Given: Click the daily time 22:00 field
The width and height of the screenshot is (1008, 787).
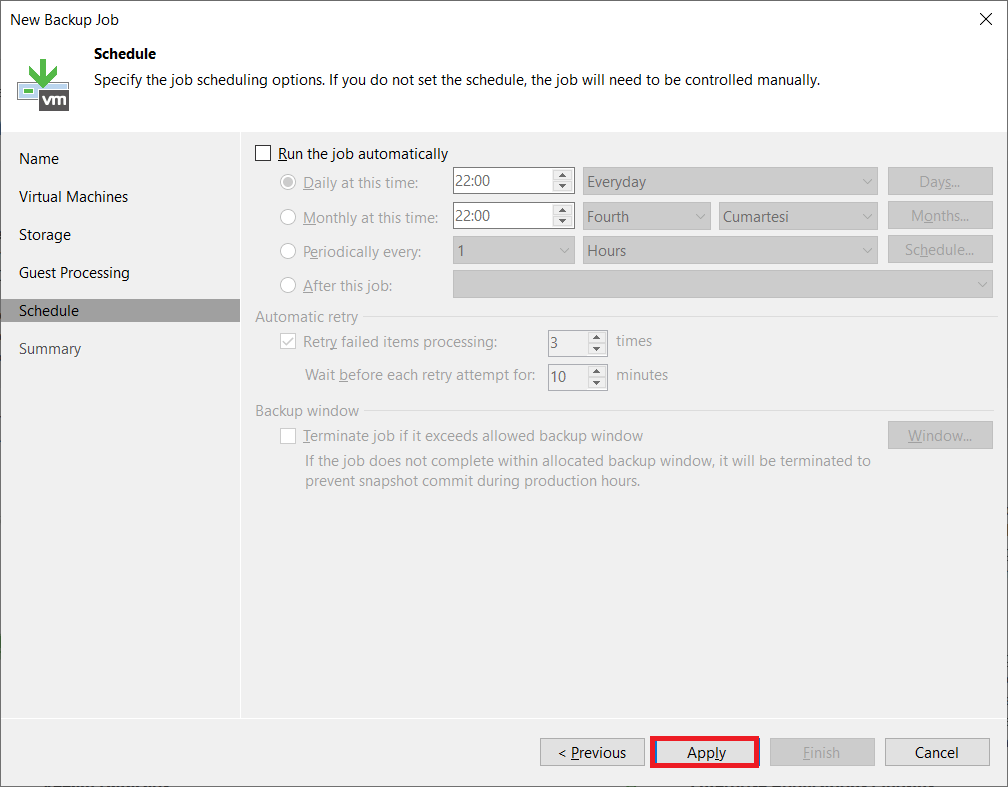Looking at the screenshot, I should pos(501,182).
